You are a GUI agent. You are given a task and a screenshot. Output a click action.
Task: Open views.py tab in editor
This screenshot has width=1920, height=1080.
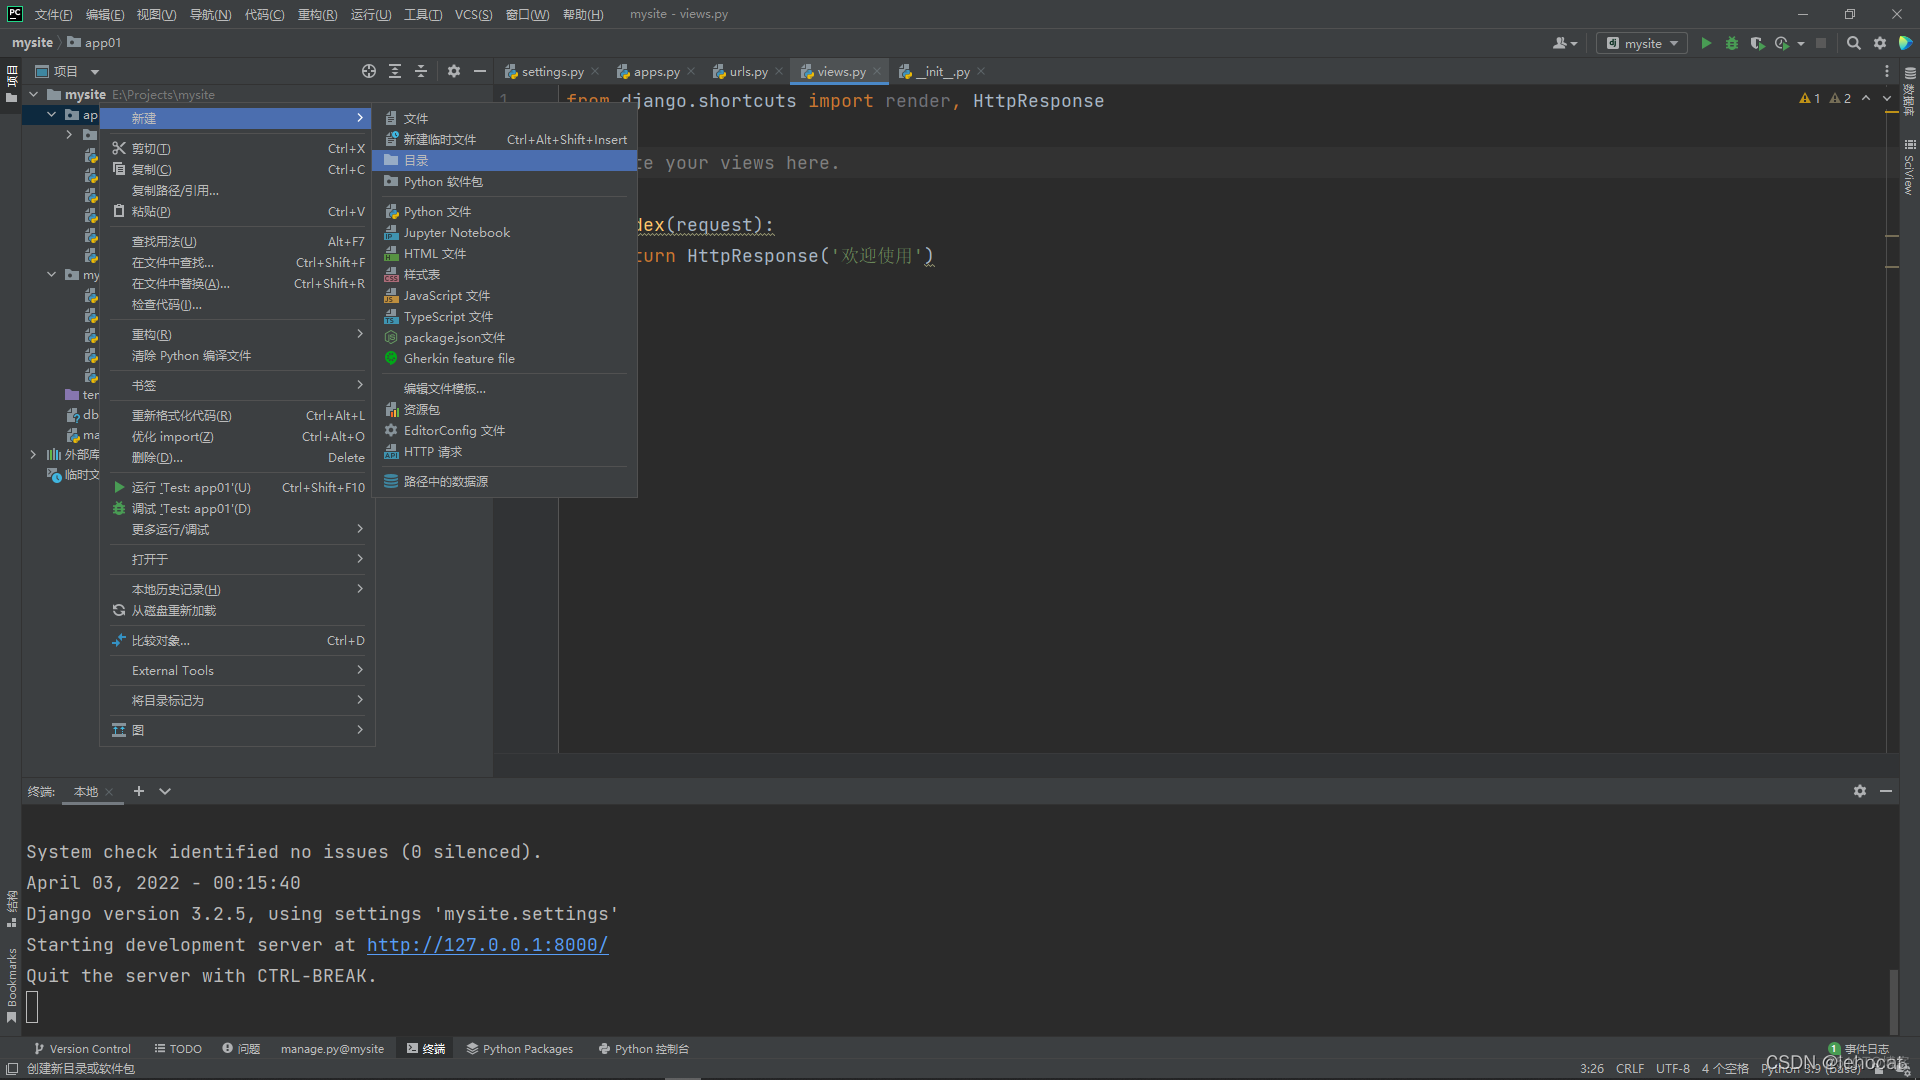coord(839,71)
